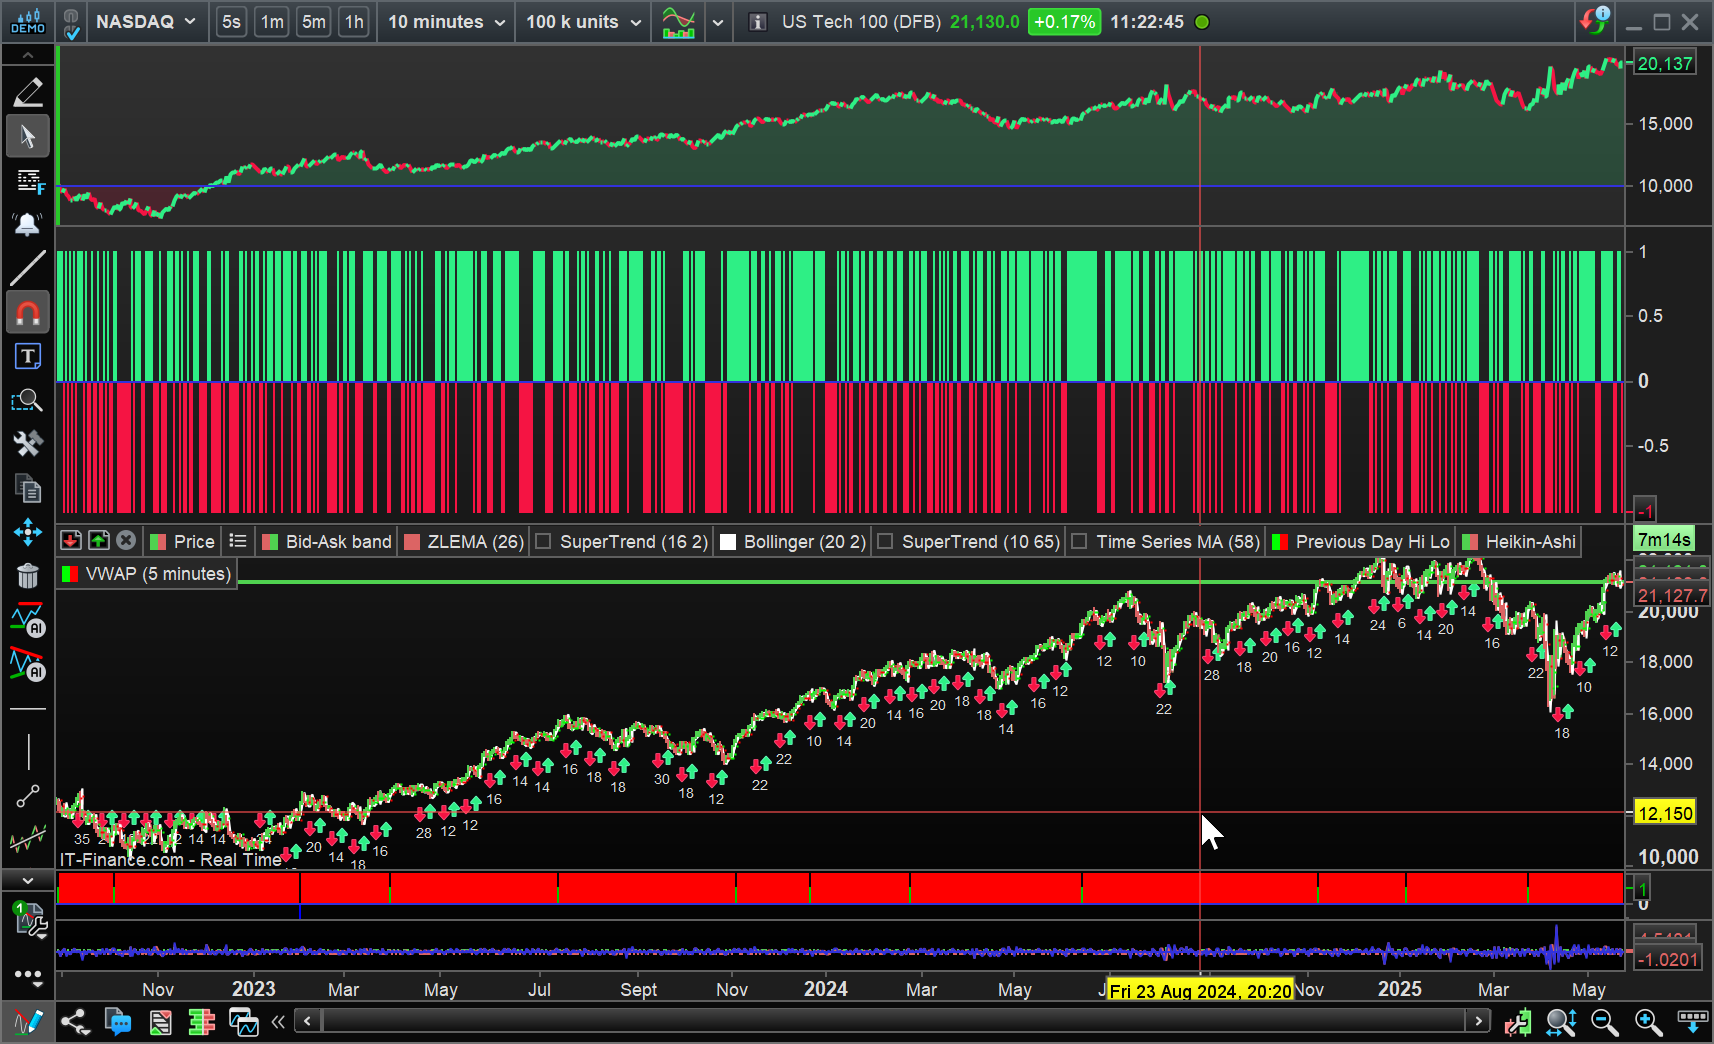Viewport: 1714px width, 1044px height.
Task: Click the reconnect refresh icon top-right
Action: tap(1594, 20)
